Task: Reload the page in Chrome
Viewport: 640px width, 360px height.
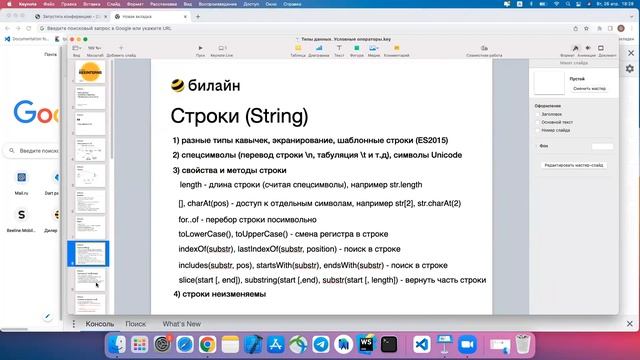Action: [29, 29]
